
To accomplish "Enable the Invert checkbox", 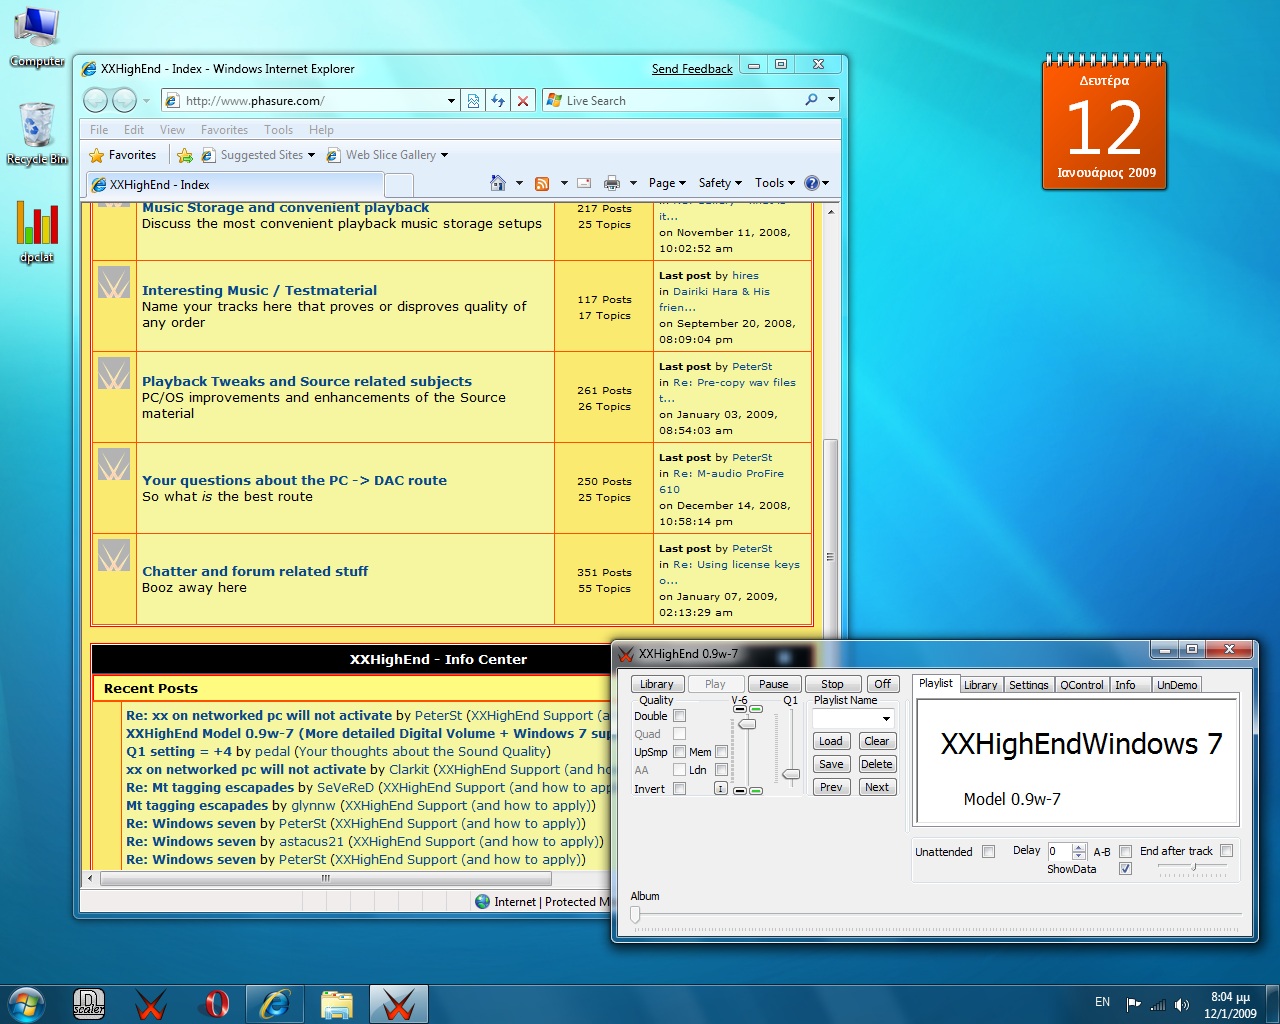I will (680, 789).
